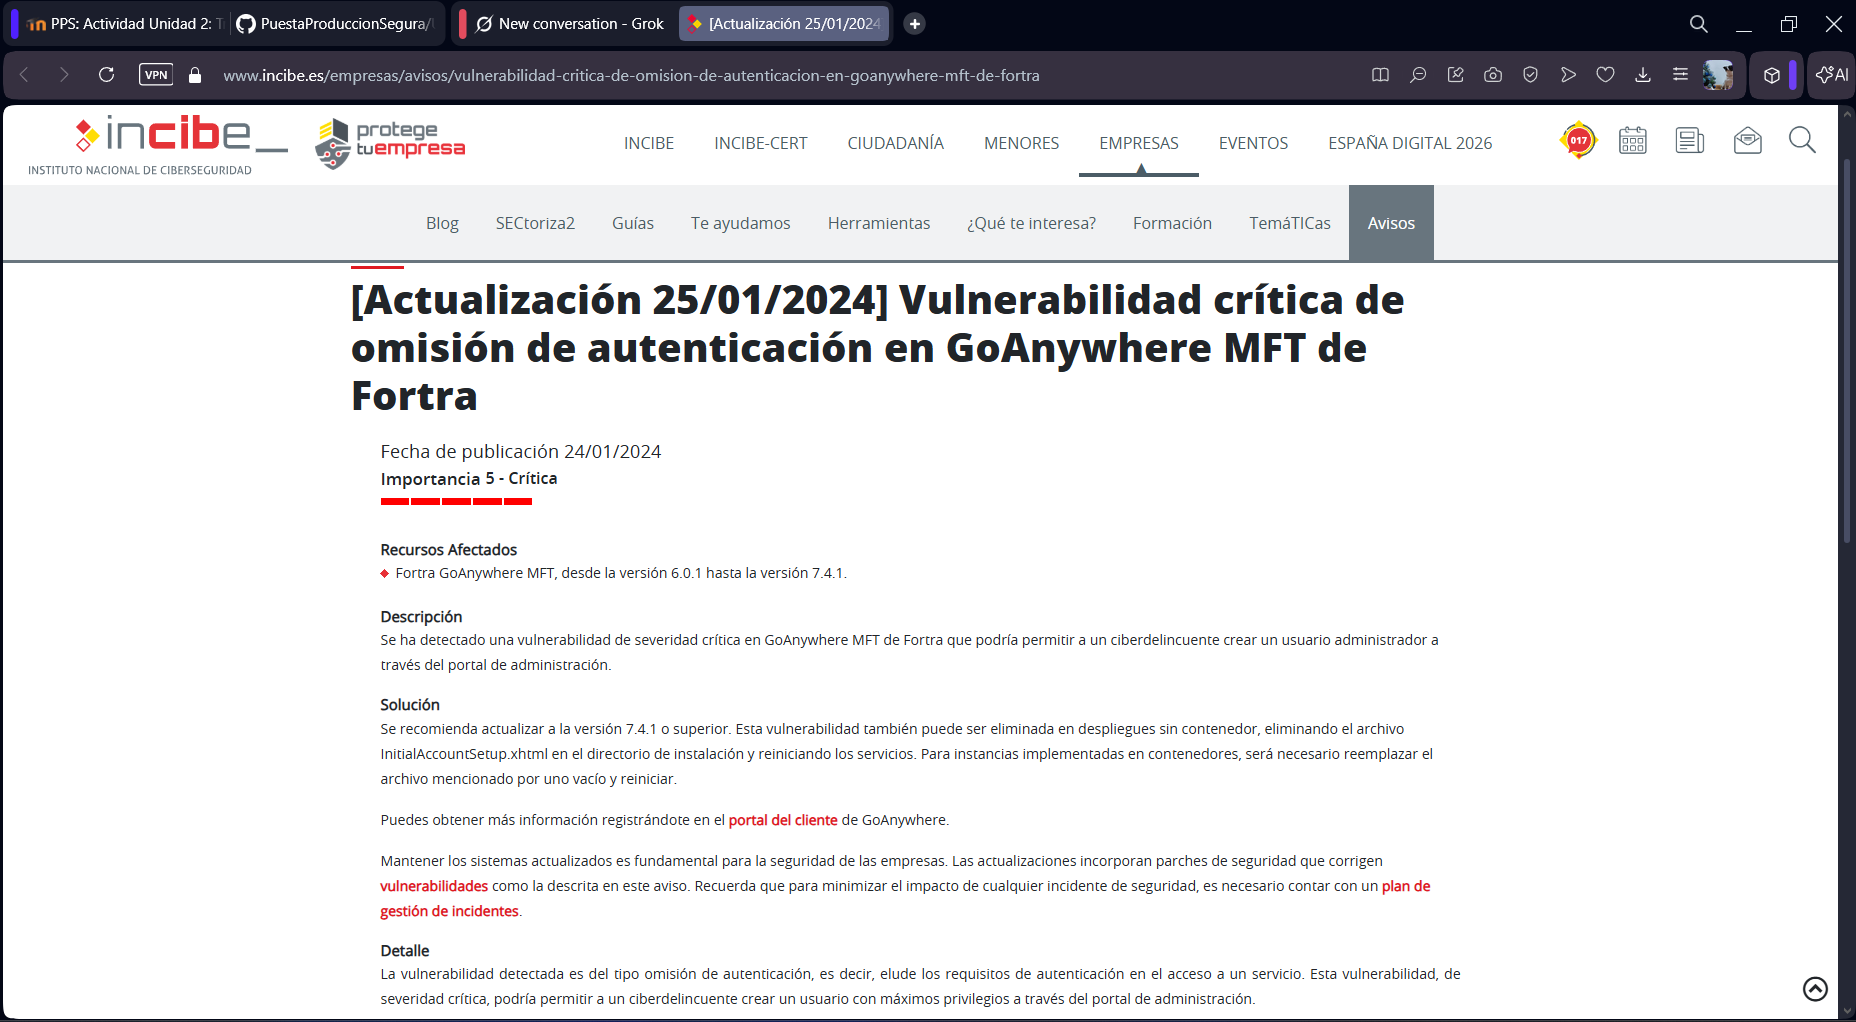
Task: Click the address bar URL
Action: pos(631,75)
